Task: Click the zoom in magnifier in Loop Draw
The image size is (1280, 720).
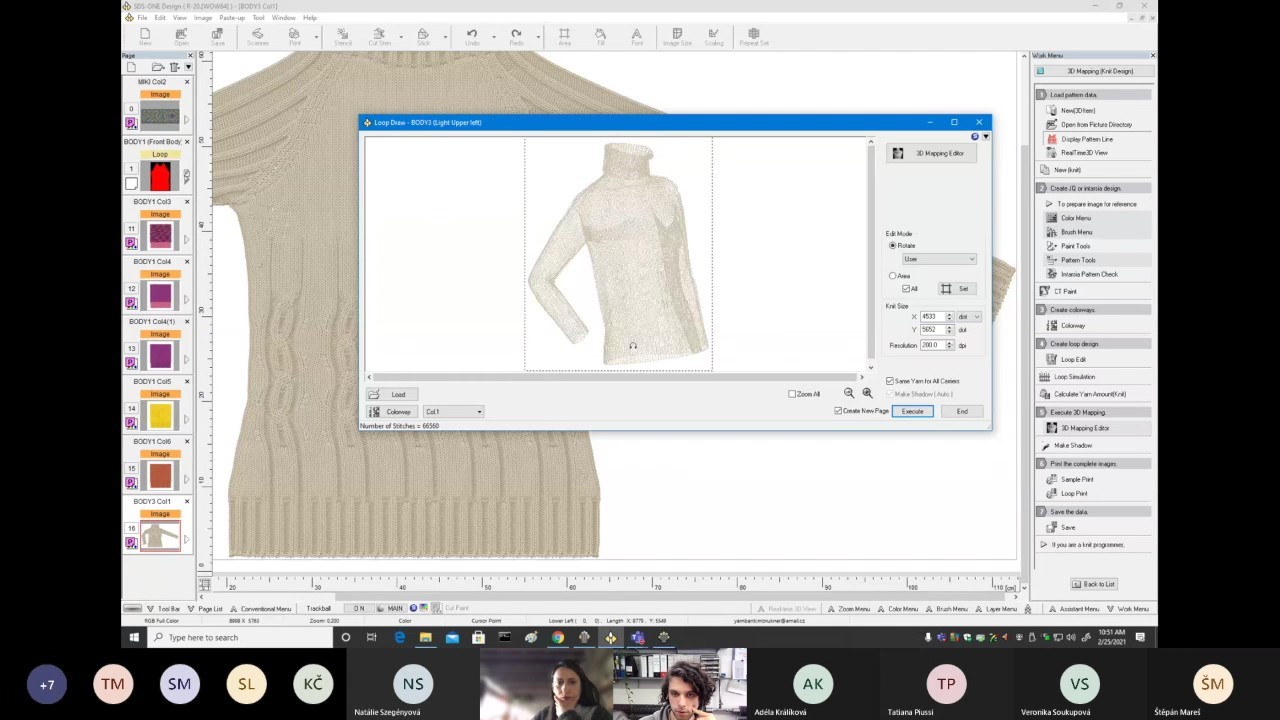Action: (x=867, y=394)
